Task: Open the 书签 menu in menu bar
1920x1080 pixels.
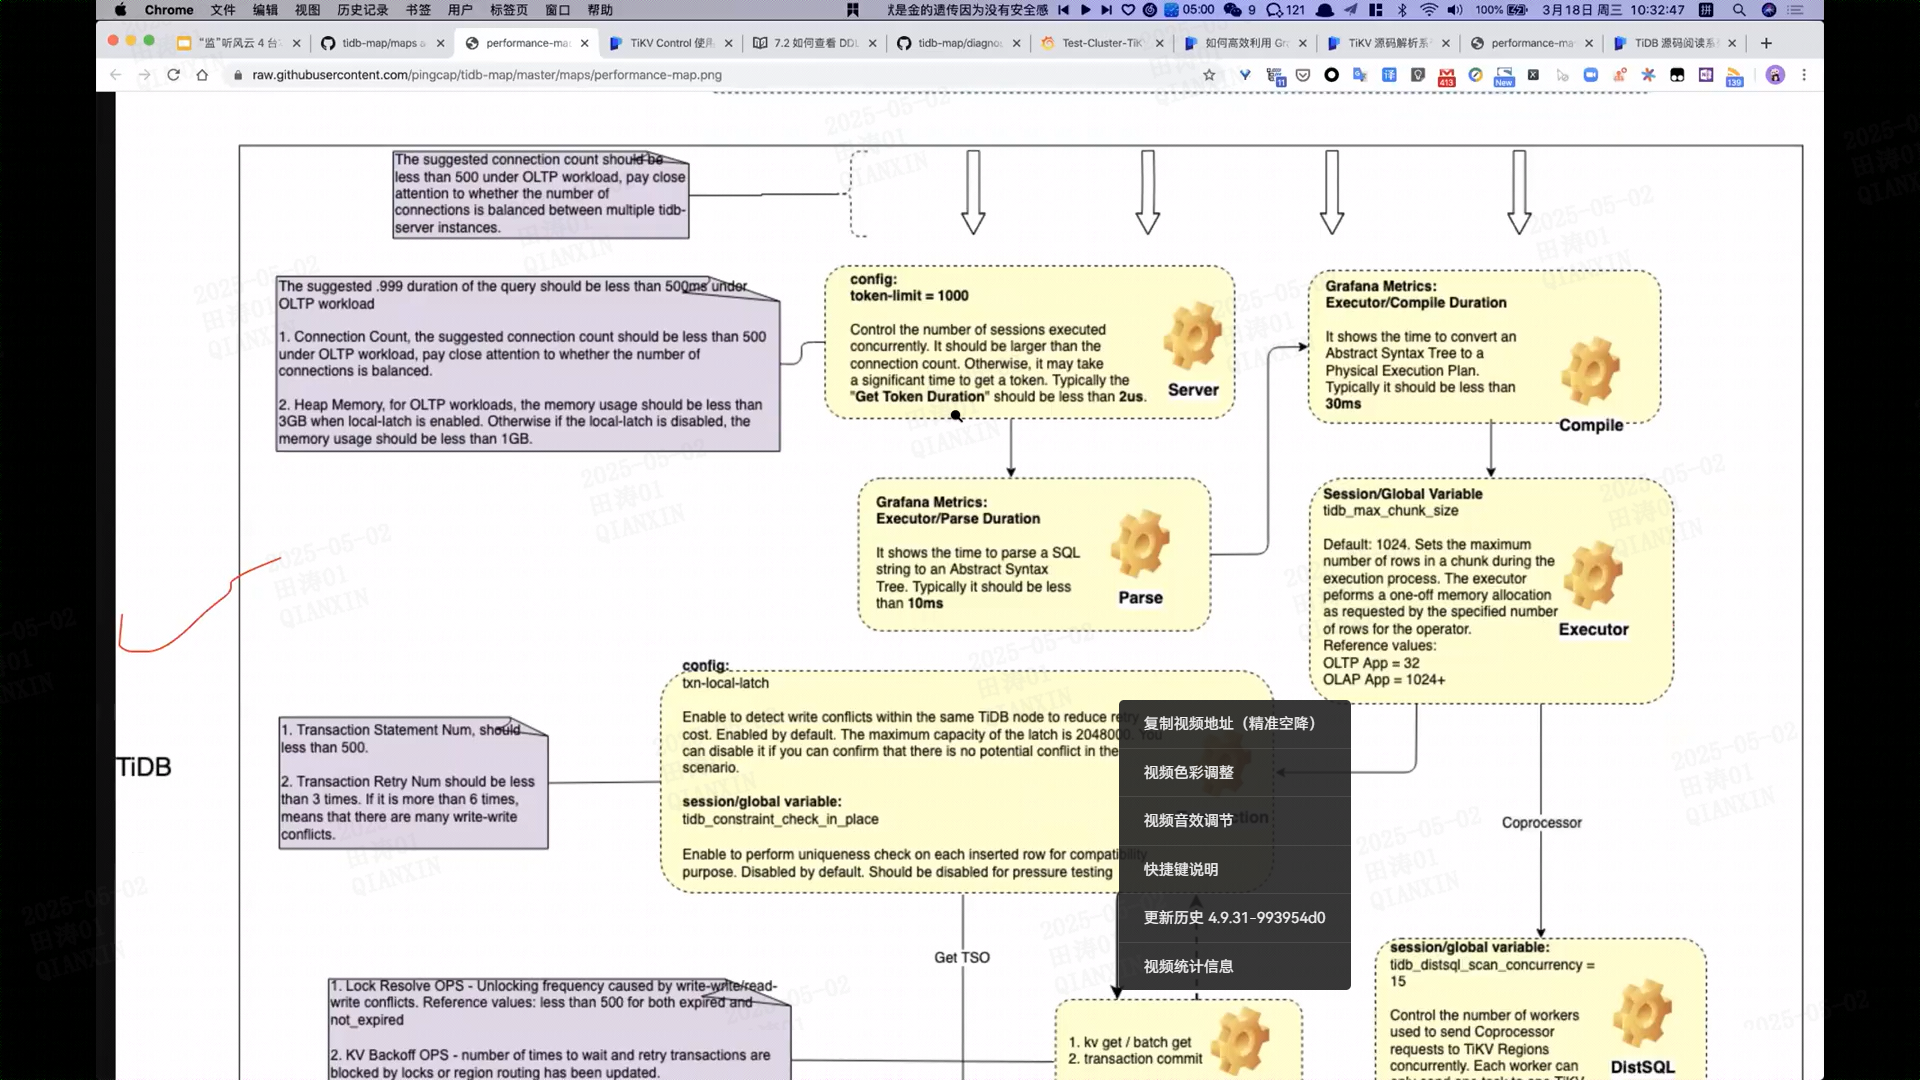Action: [418, 10]
